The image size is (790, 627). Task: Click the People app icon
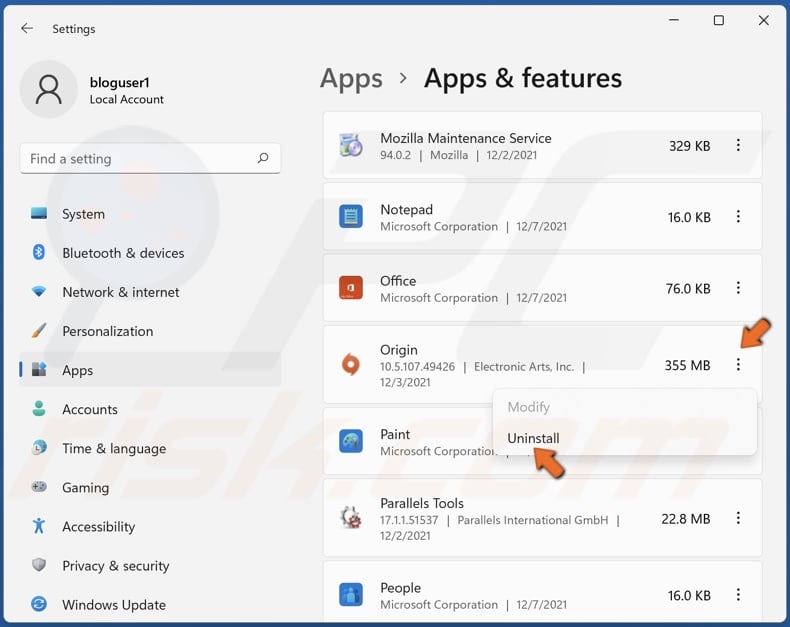click(x=351, y=595)
